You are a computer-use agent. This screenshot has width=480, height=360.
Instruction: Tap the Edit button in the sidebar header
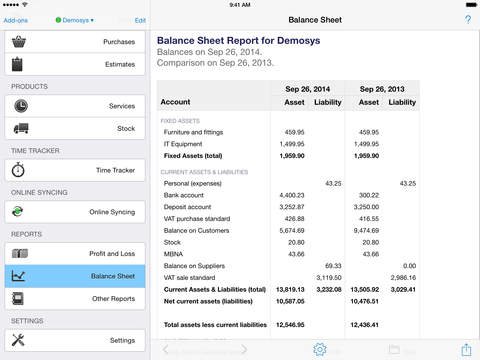coord(140,20)
